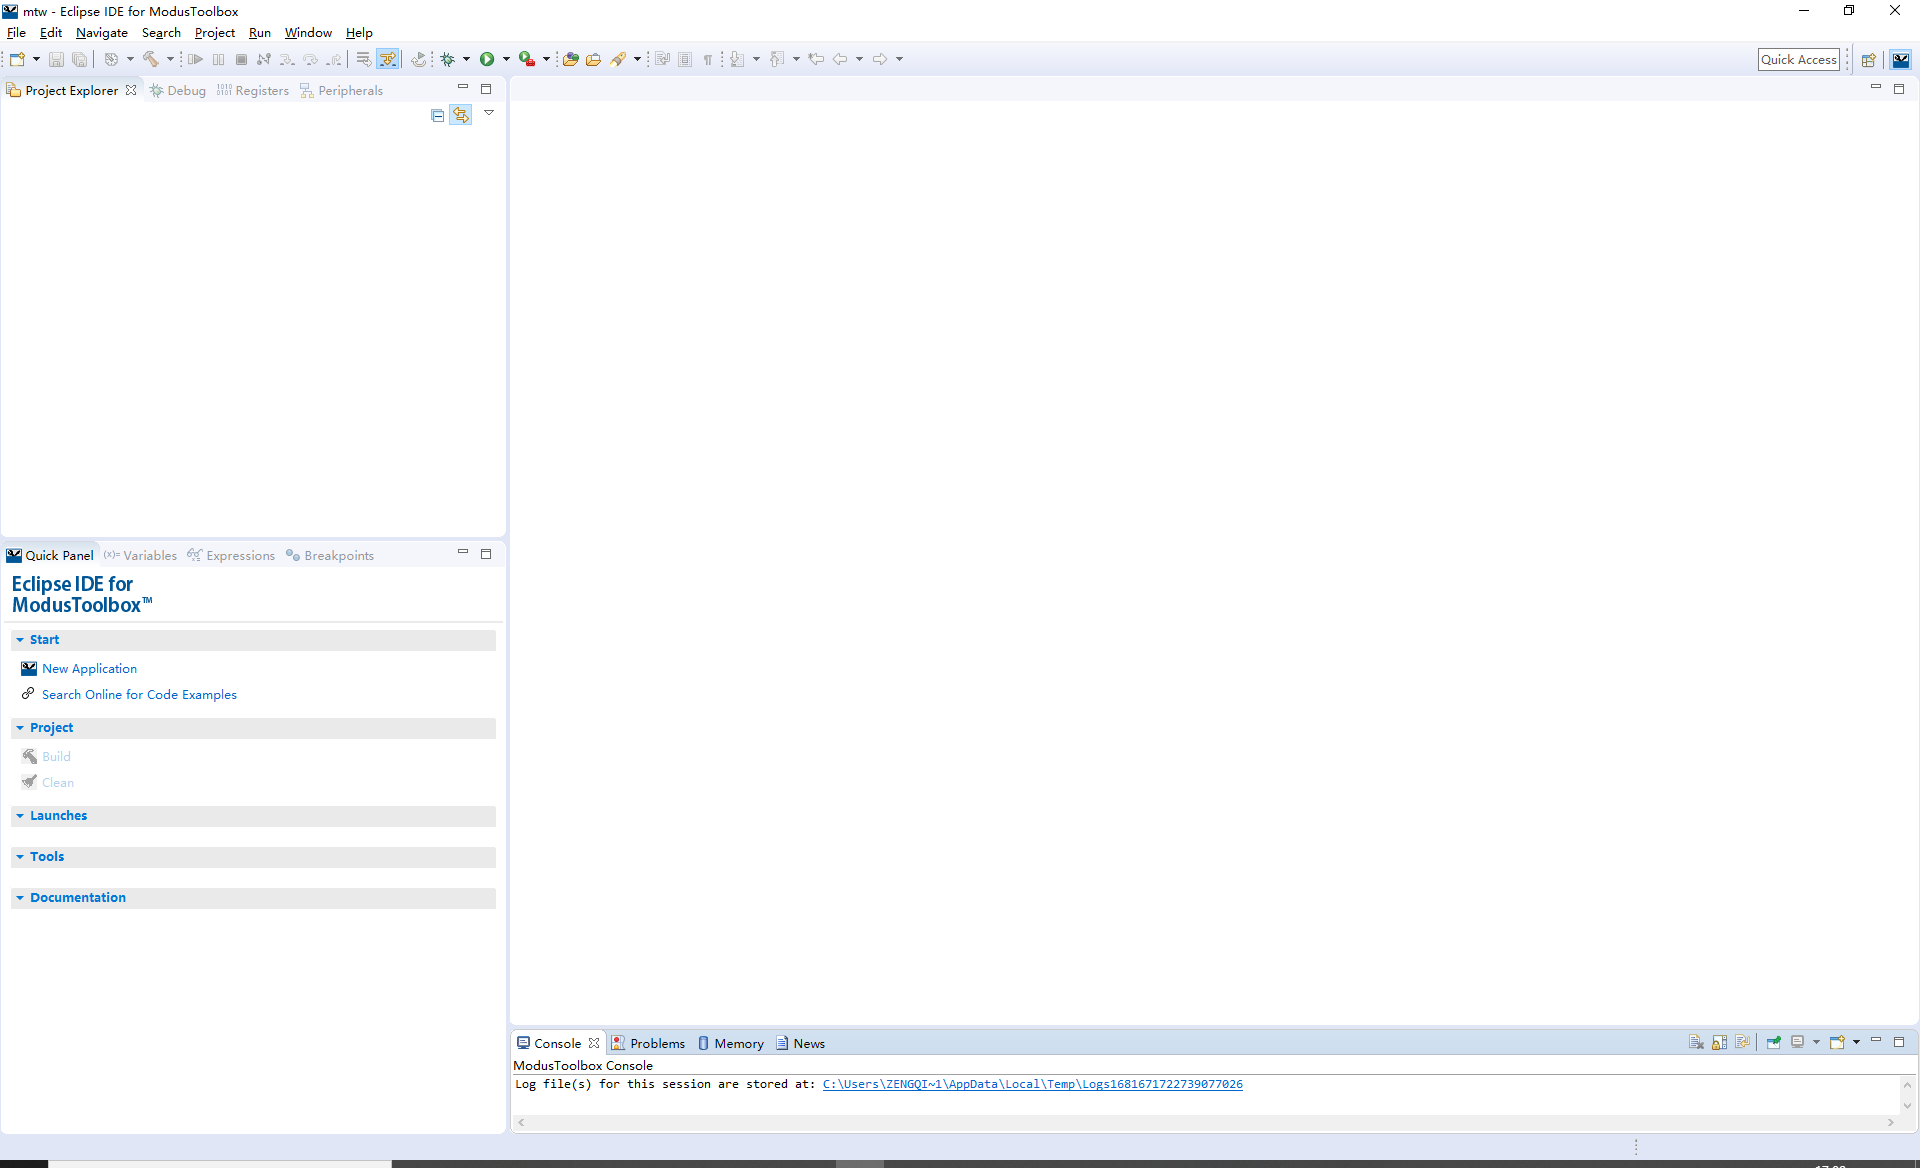Image resolution: width=1920 pixels, height=1168 pixels.
Task: Open the Debug launch dropdown arrow
Action: (x=466, y=59)
